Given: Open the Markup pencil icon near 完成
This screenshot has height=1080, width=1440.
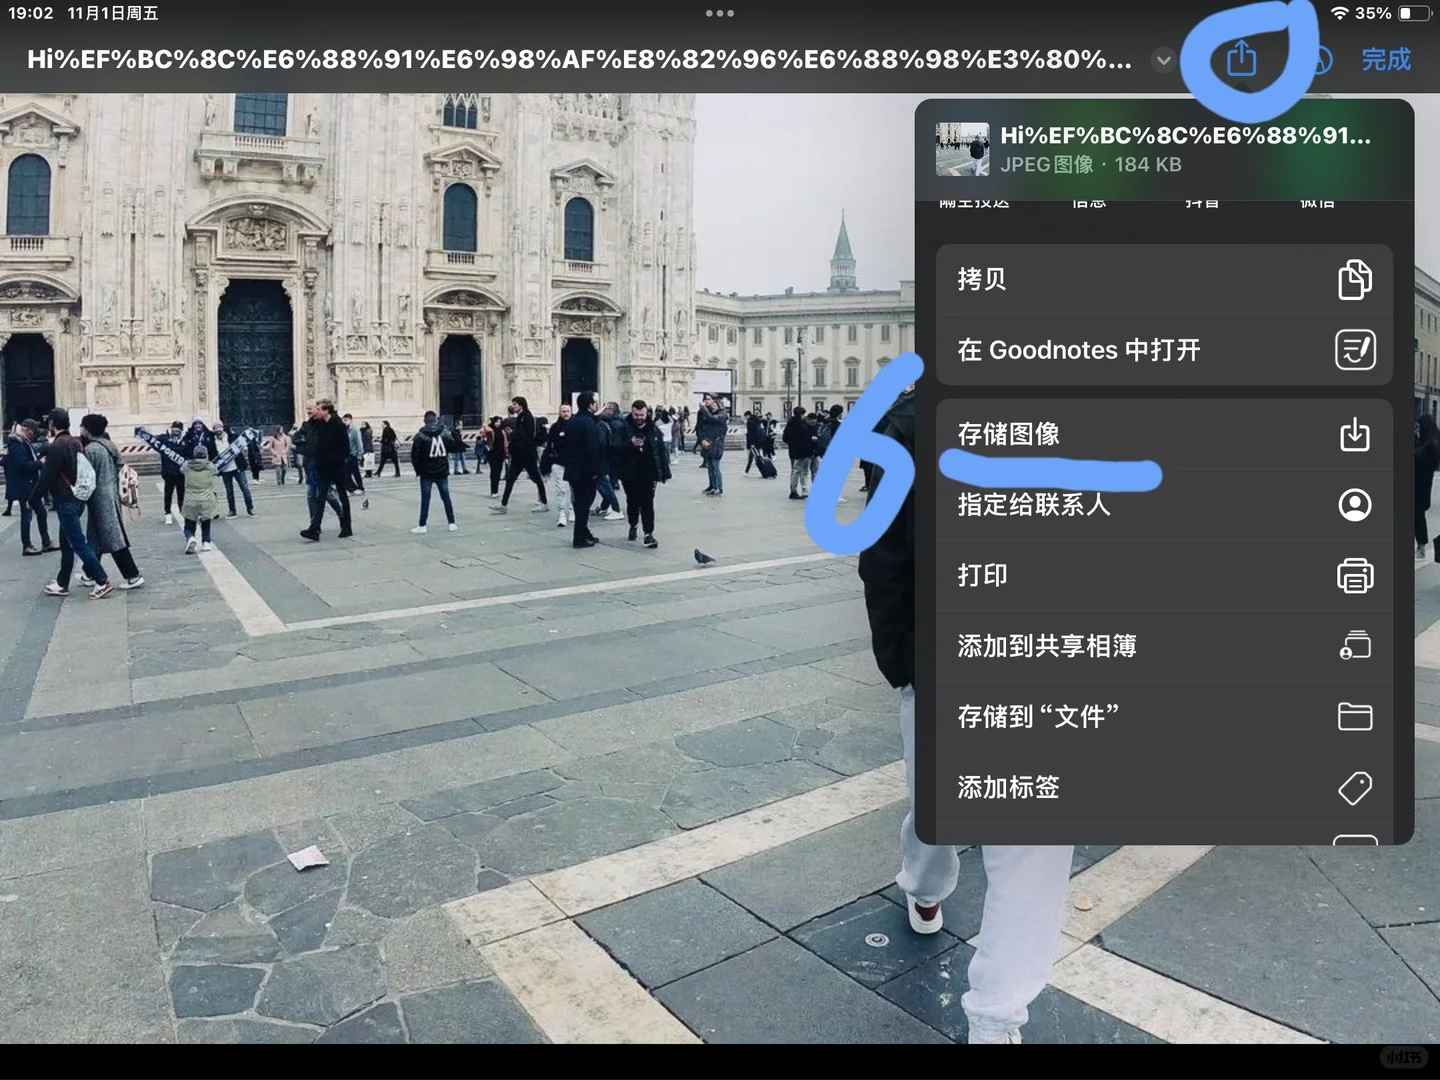Looking at the screenshot, I should [1320, 60].
